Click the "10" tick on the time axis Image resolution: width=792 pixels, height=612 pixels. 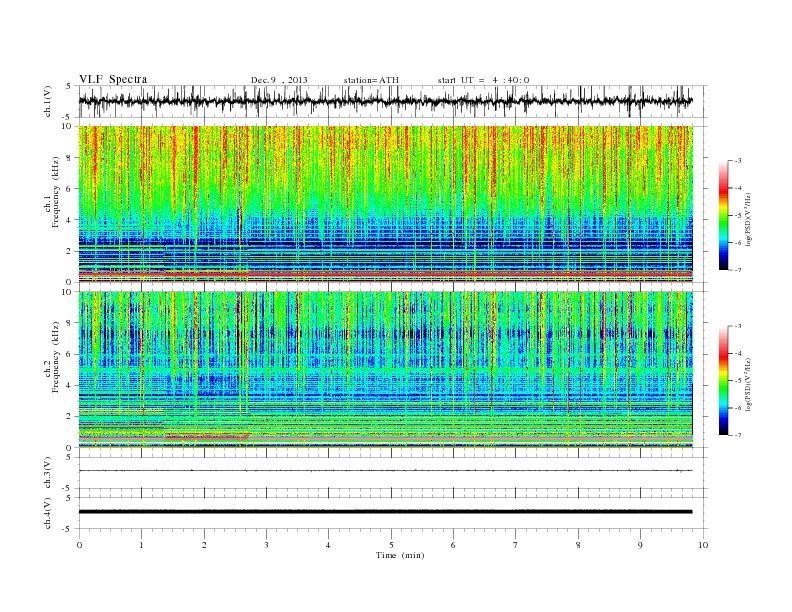coord(703,545)
